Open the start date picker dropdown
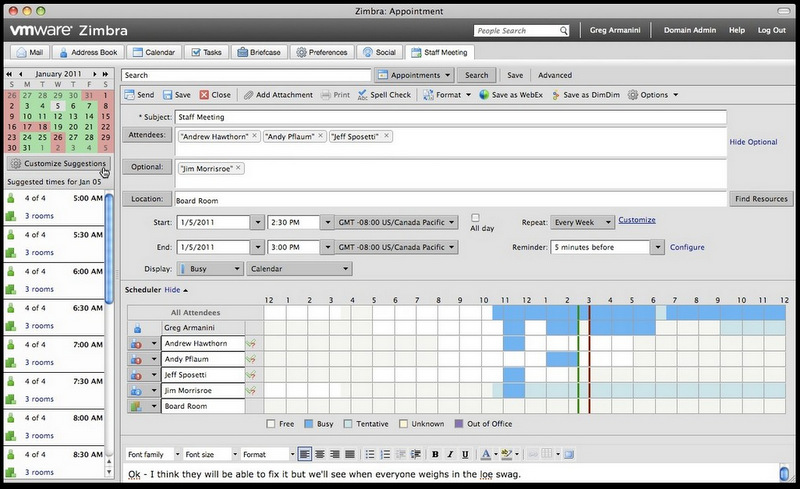This screenshot has height=489, width=800. (257, 223)
